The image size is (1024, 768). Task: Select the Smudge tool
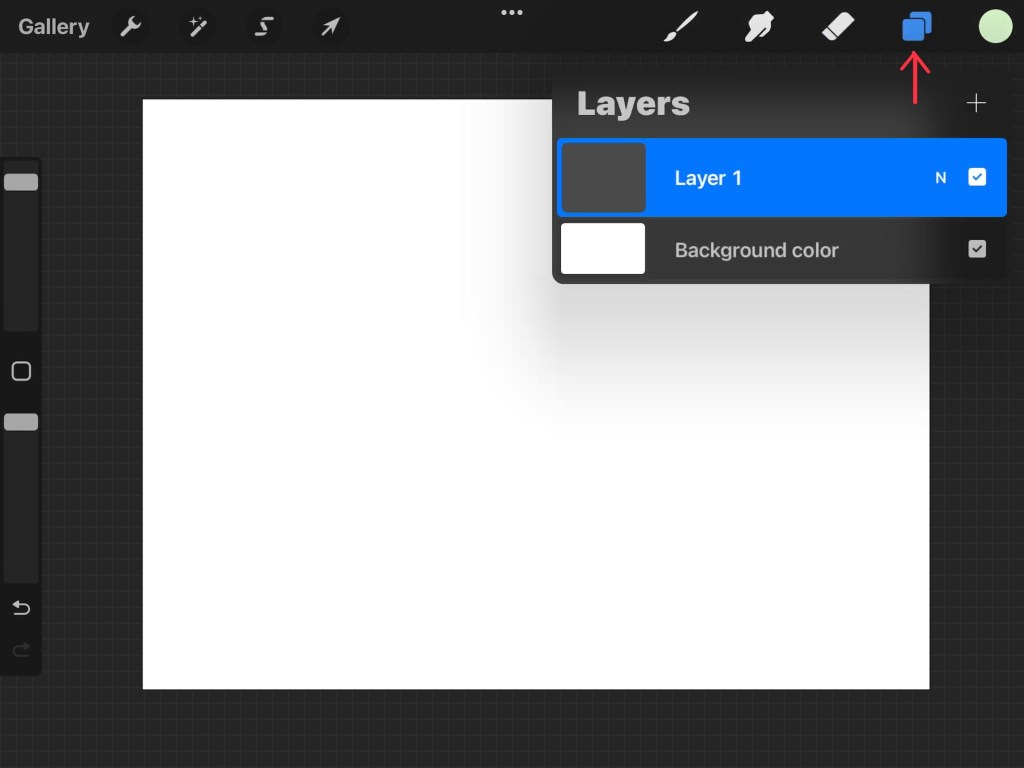tap(760, 27)
